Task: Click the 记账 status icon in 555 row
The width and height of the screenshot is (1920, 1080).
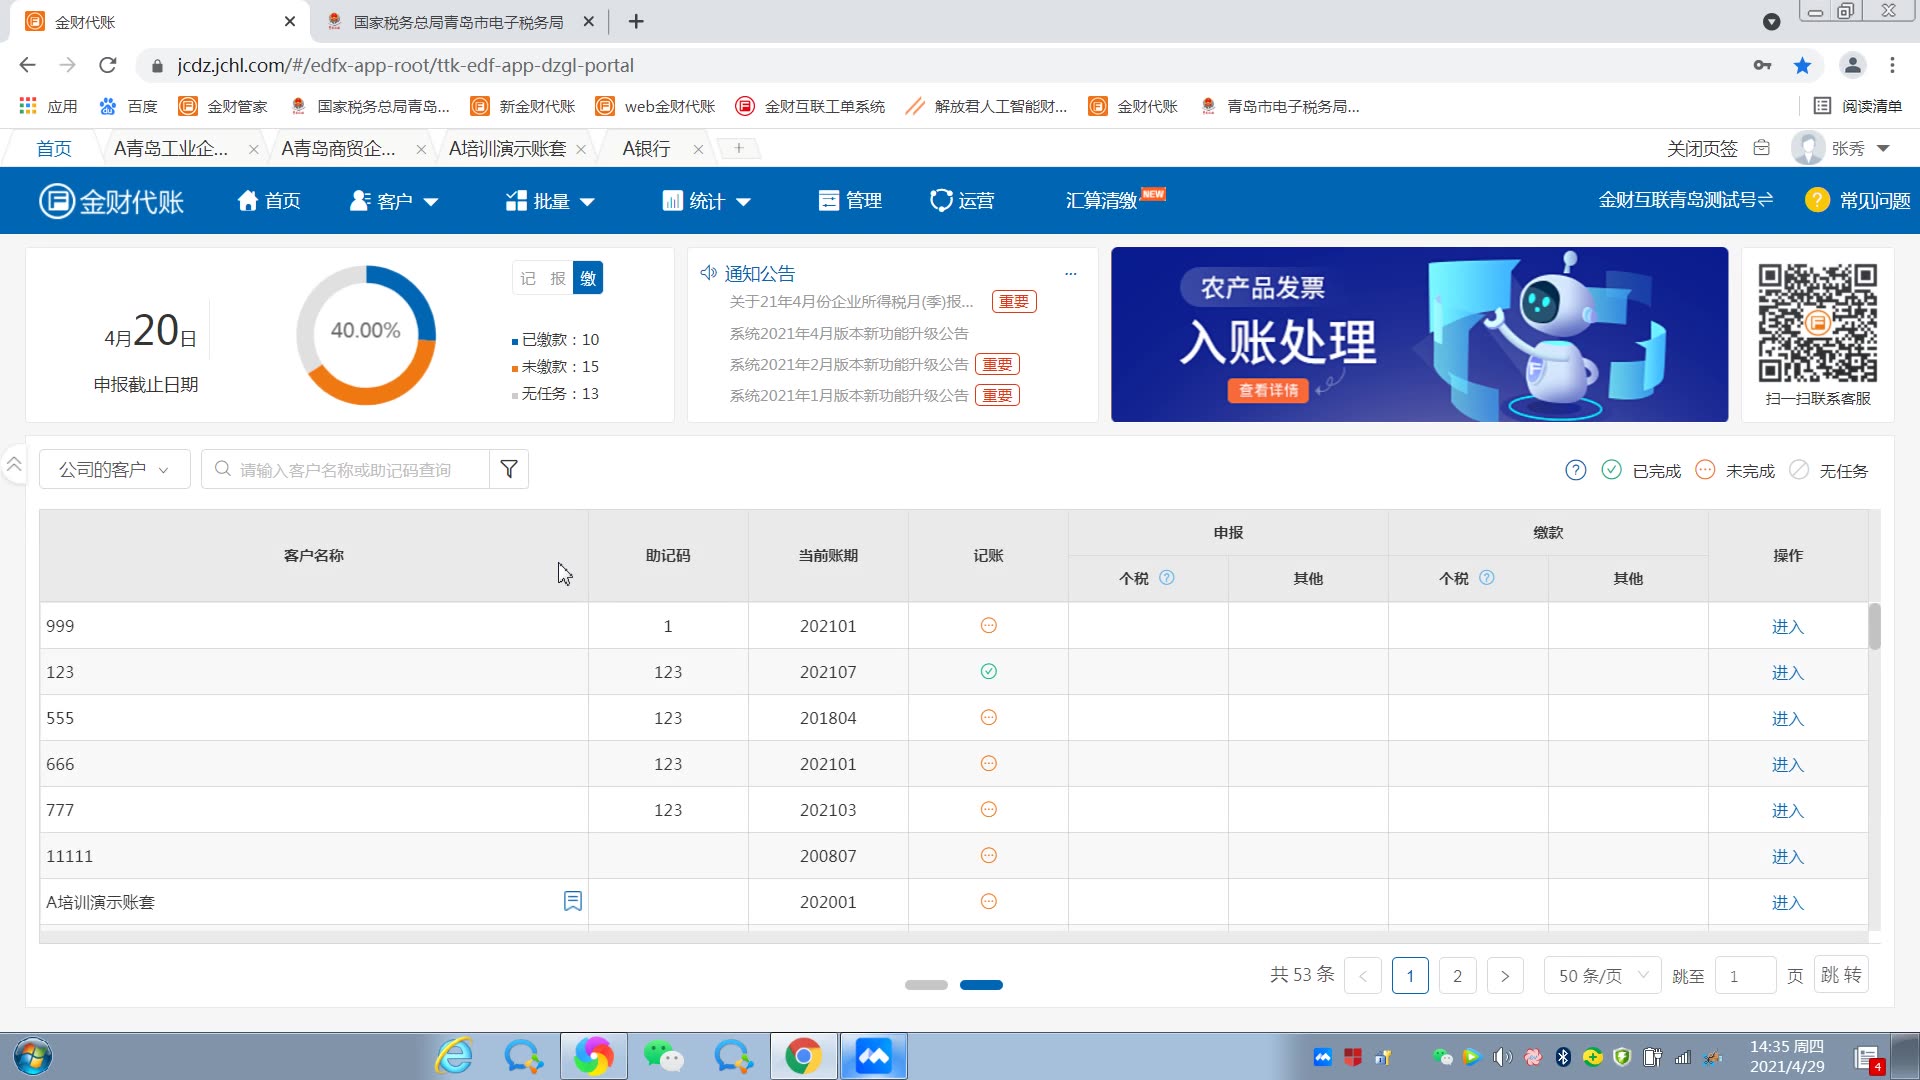Action: tap(988, 717)
